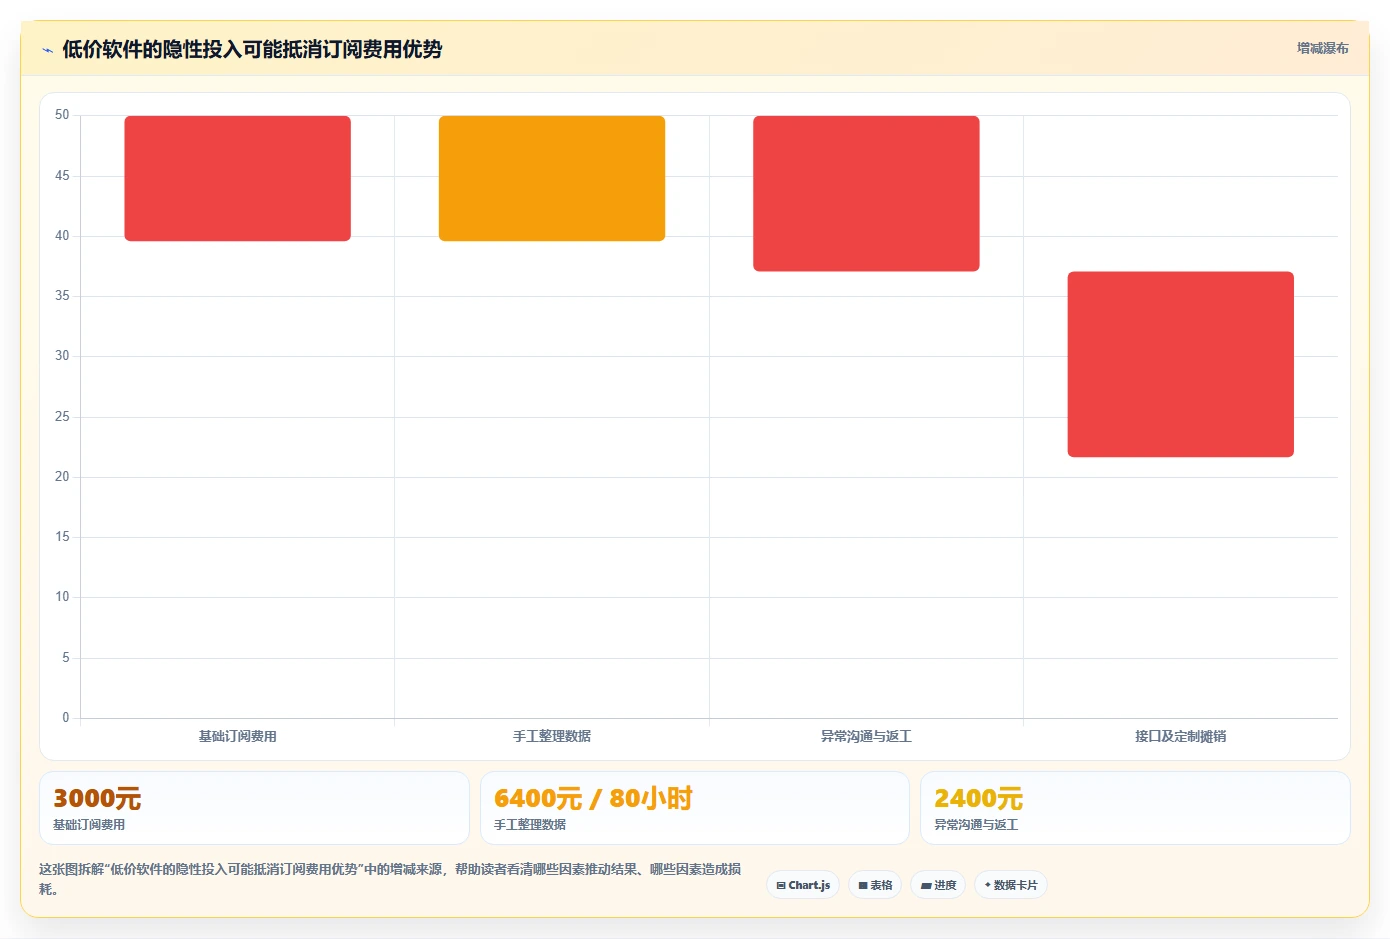The image size is (1390, 939).
Task: Open the 6400元 / 80小时 card
Action: 695,808
